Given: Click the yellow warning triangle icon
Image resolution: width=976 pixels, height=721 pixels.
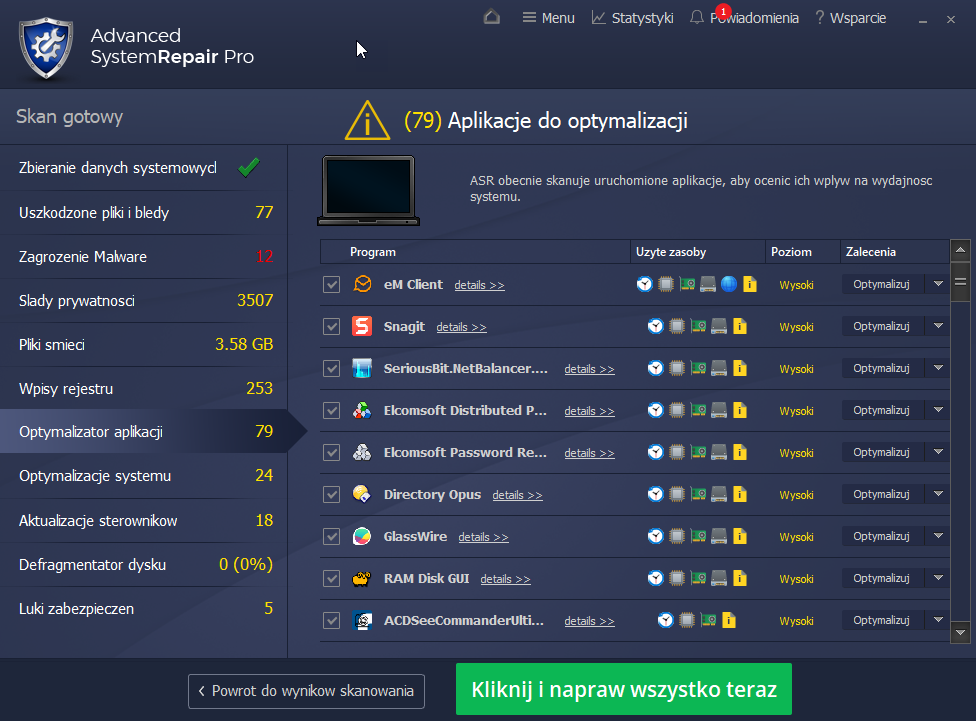Looking at the screenshot, I should [367, 120].
